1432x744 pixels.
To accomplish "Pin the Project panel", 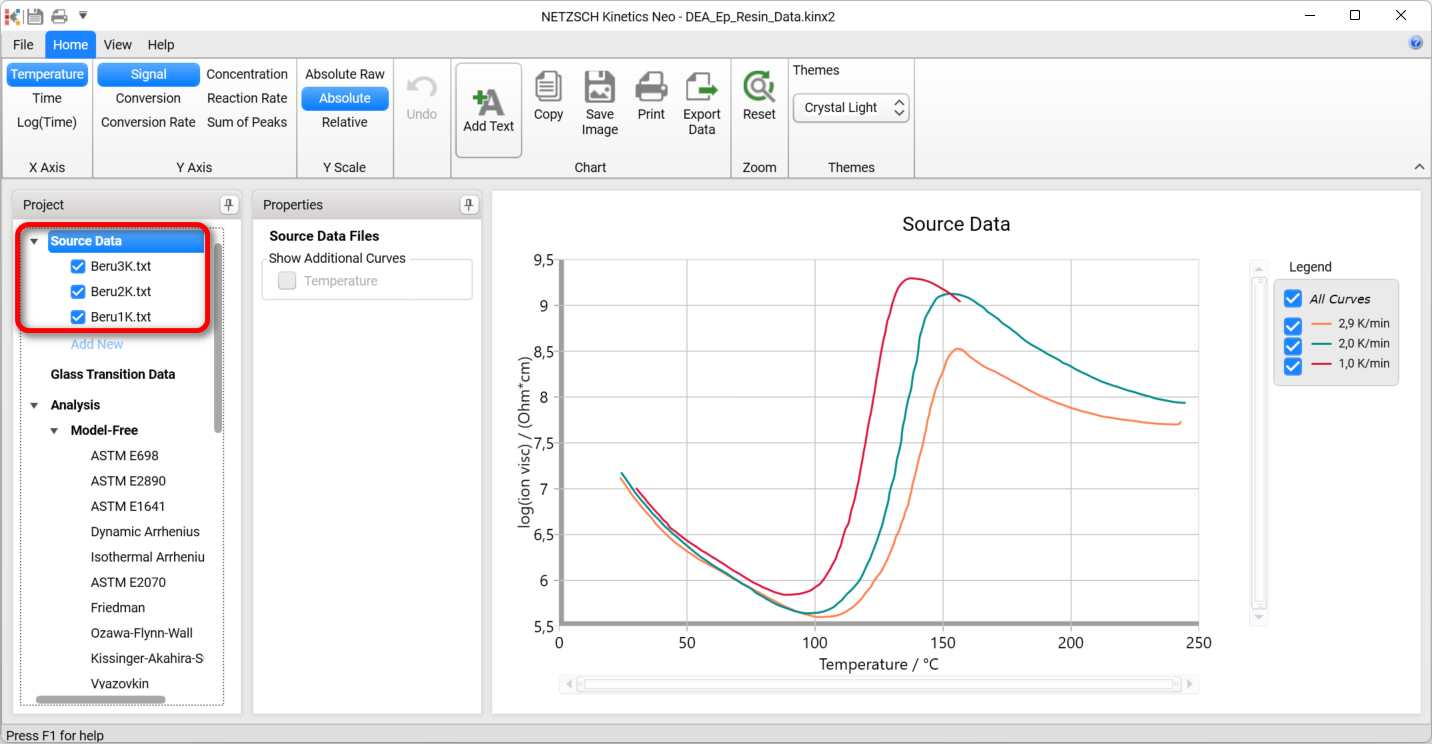I will (x=229, y=205).
